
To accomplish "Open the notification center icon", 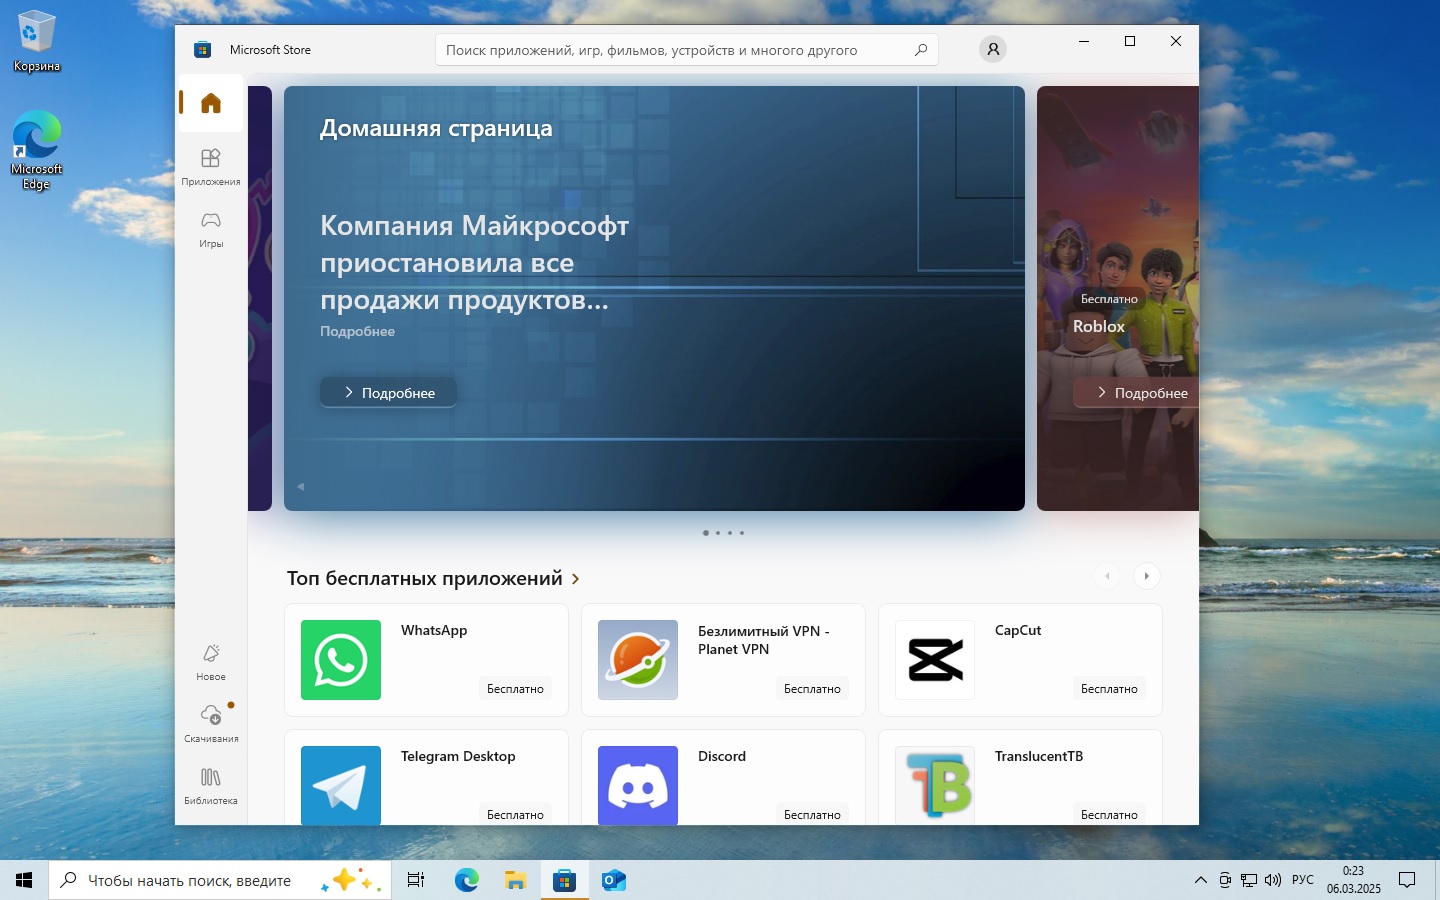I will (1407, 880).
